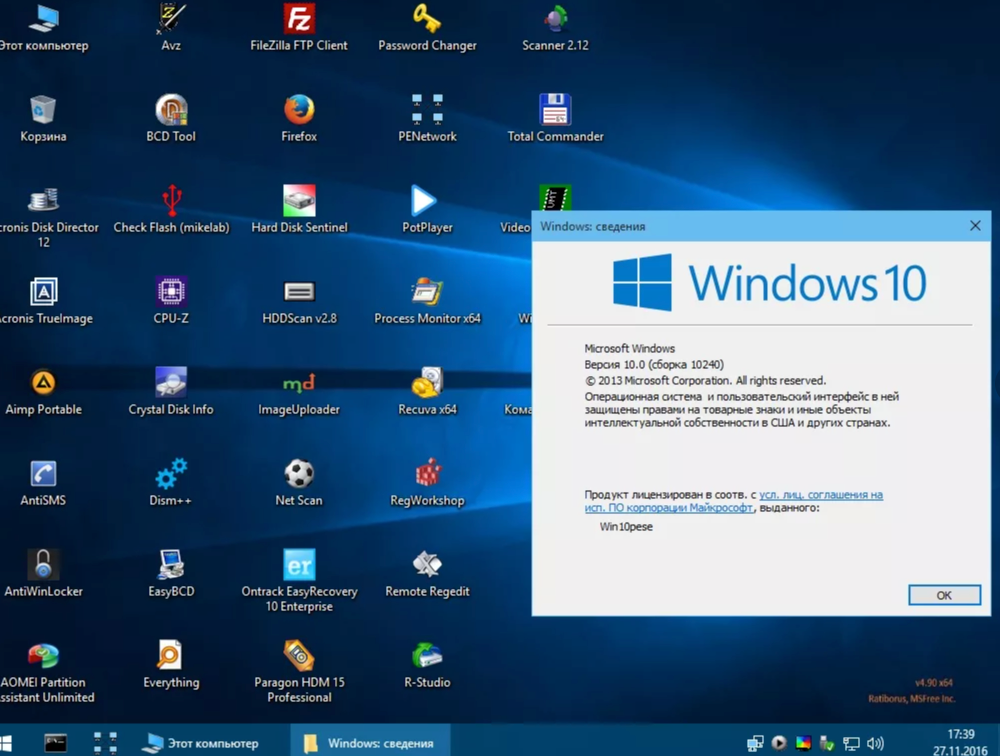Open AntiWinLocker desktop icon
The image size is (1000, 756).
click(x=43, y=574)
